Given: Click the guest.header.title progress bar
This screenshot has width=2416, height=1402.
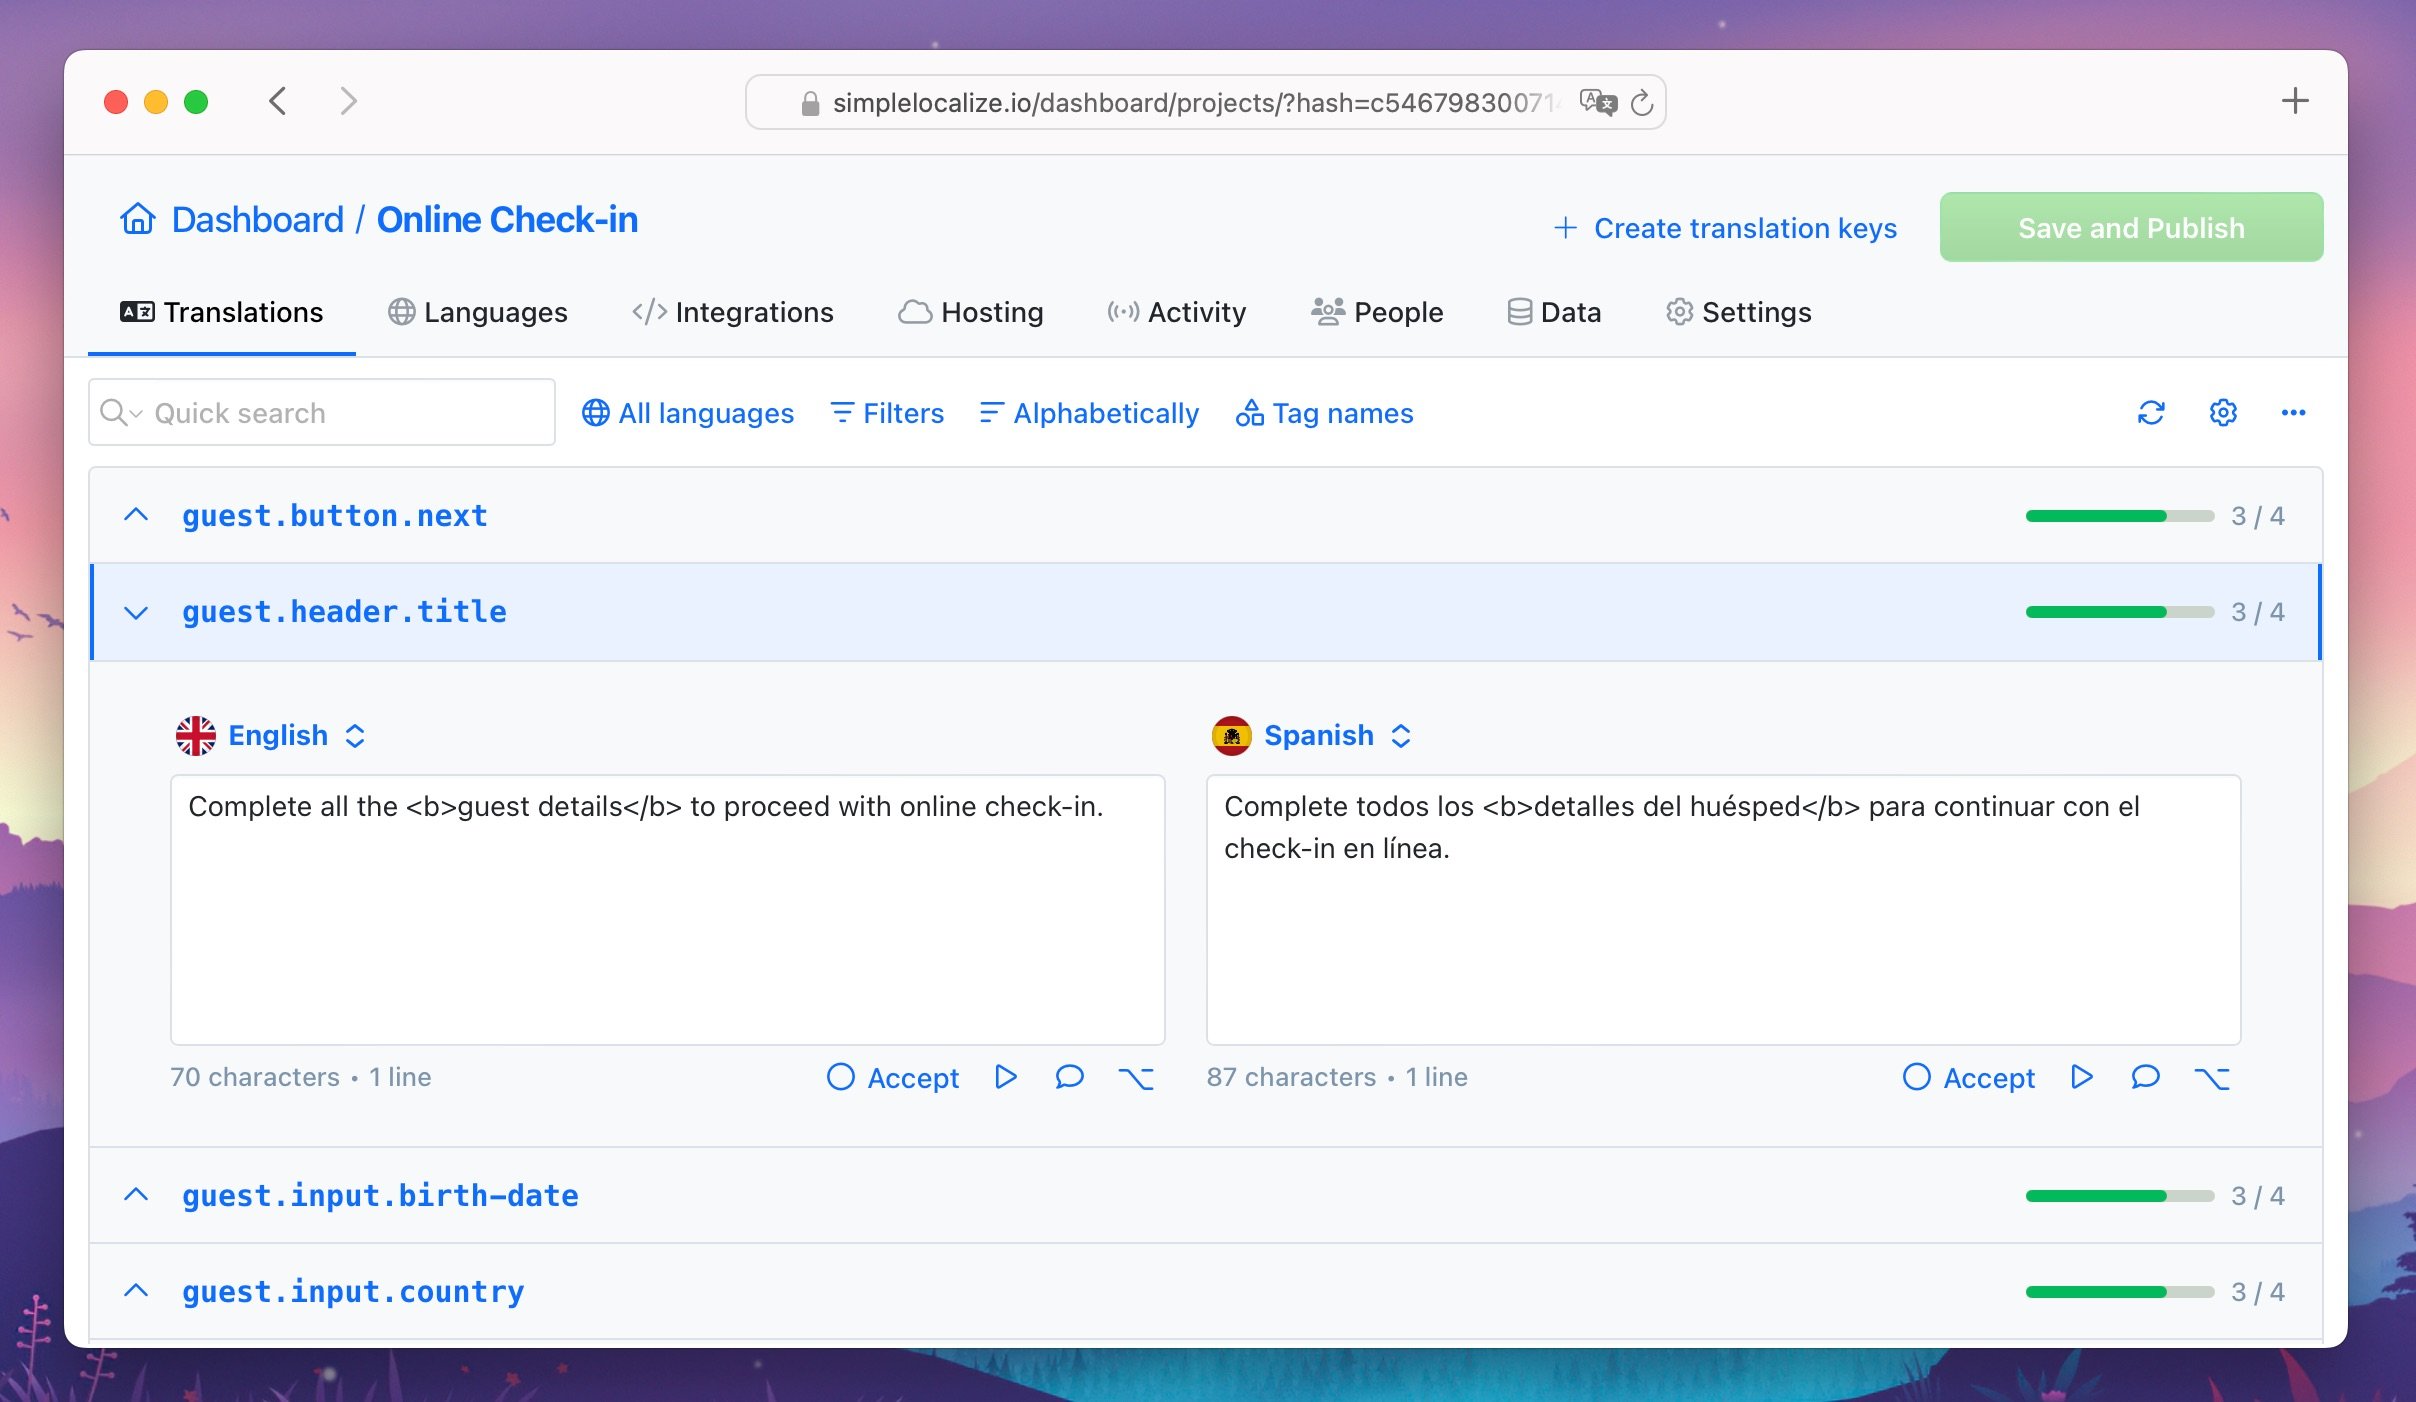Looking at the screenshot, I should point(2120,612).
